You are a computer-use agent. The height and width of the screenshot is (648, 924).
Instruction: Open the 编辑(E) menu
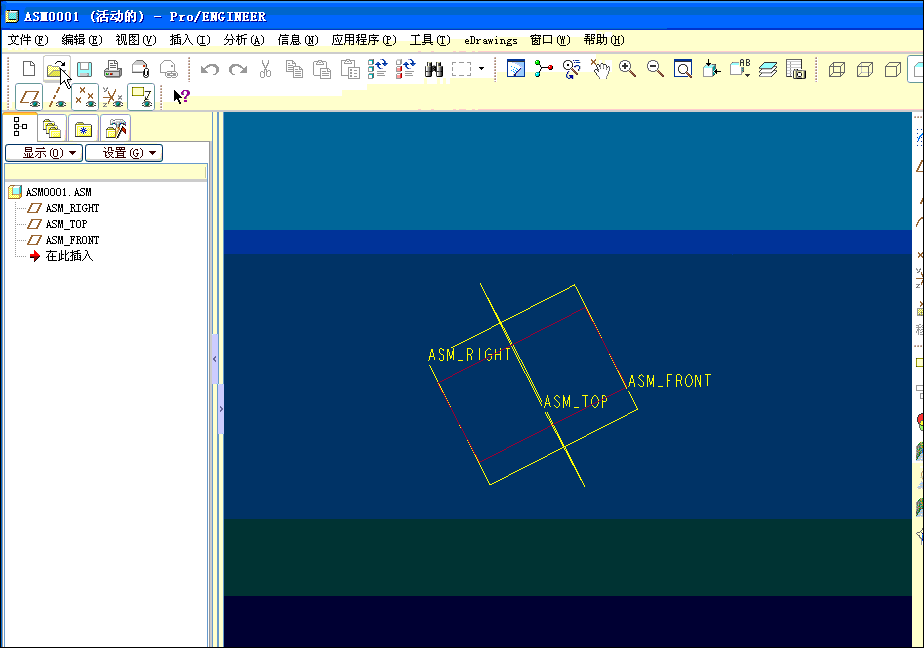coord(82,40)
